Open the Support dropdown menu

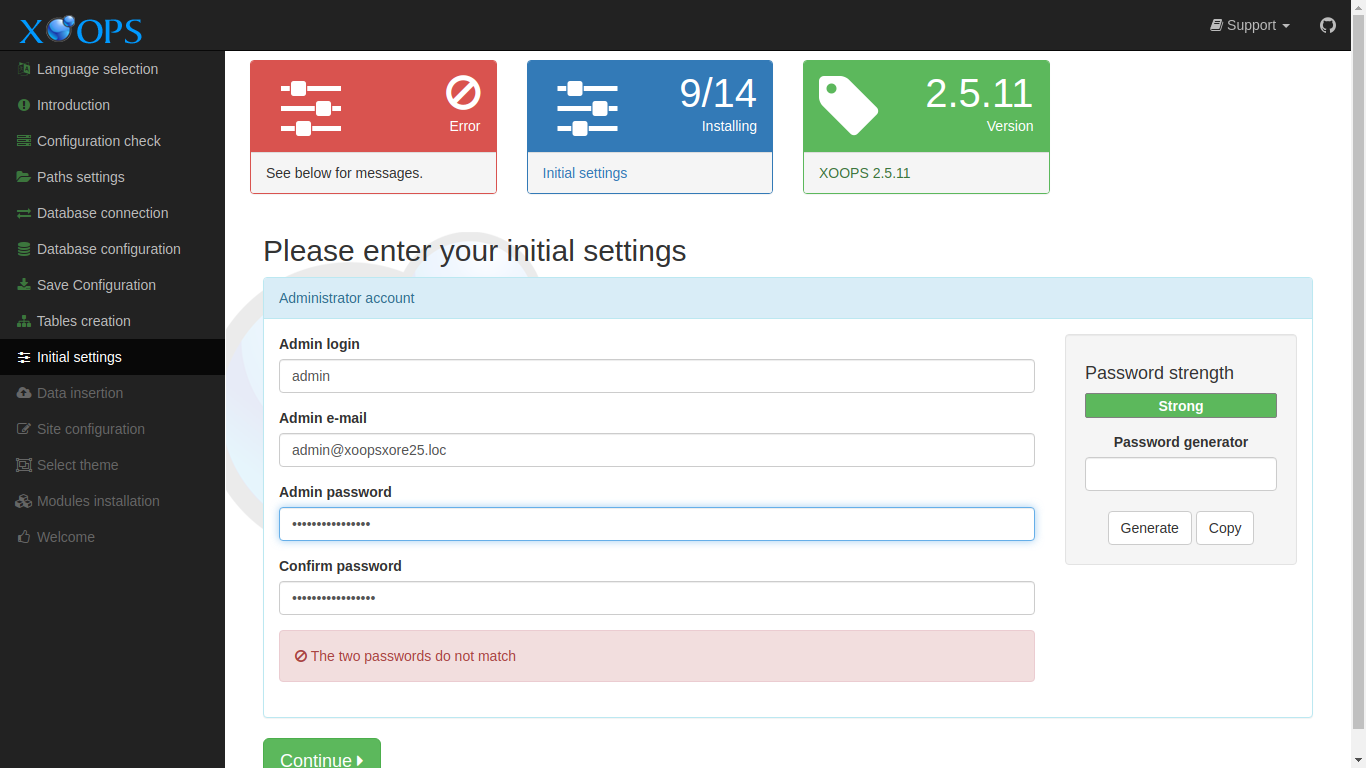1249,25
